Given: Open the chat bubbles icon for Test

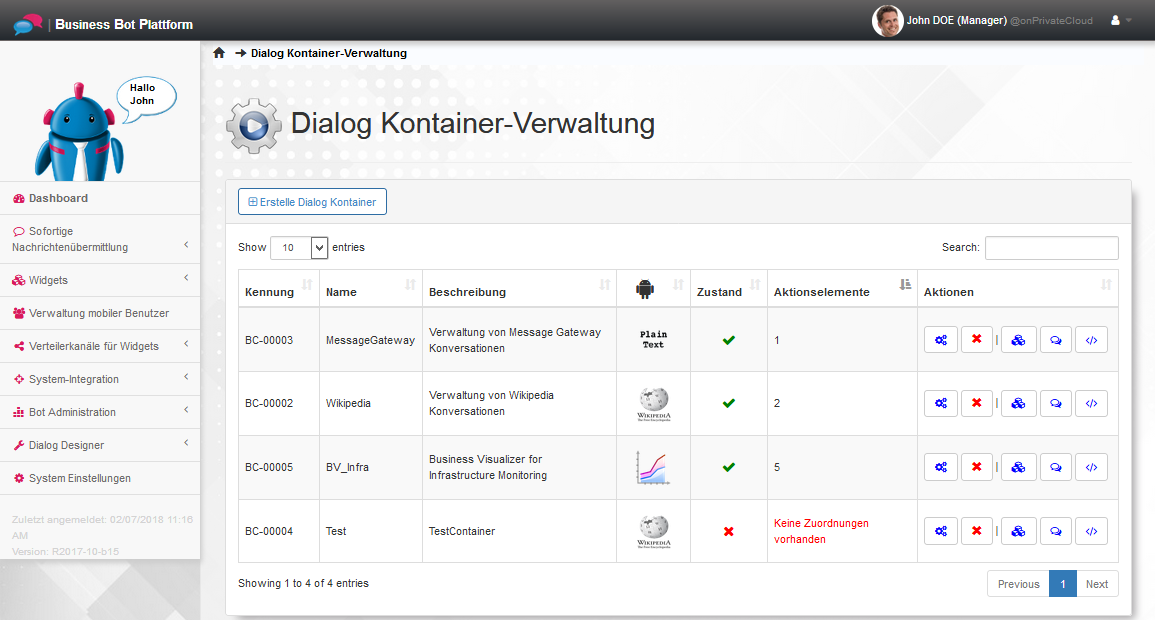Looking at the screenshot, I should point(1055,532).
